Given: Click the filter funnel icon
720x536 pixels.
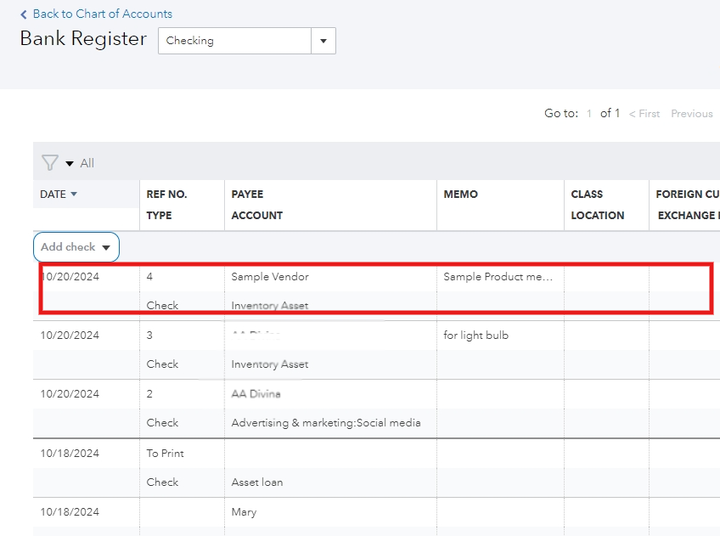Looking at the screenshot, I should [49, 163].
